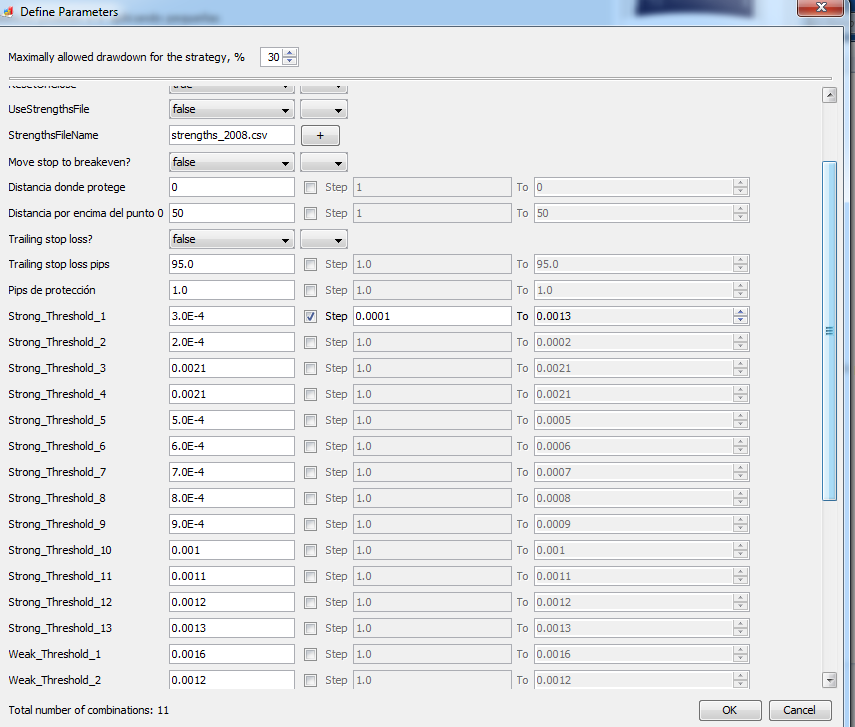Open the Trailing stop loss value dropdown
The width and height of the screenshot is (855, 727).
click(232, 239)
